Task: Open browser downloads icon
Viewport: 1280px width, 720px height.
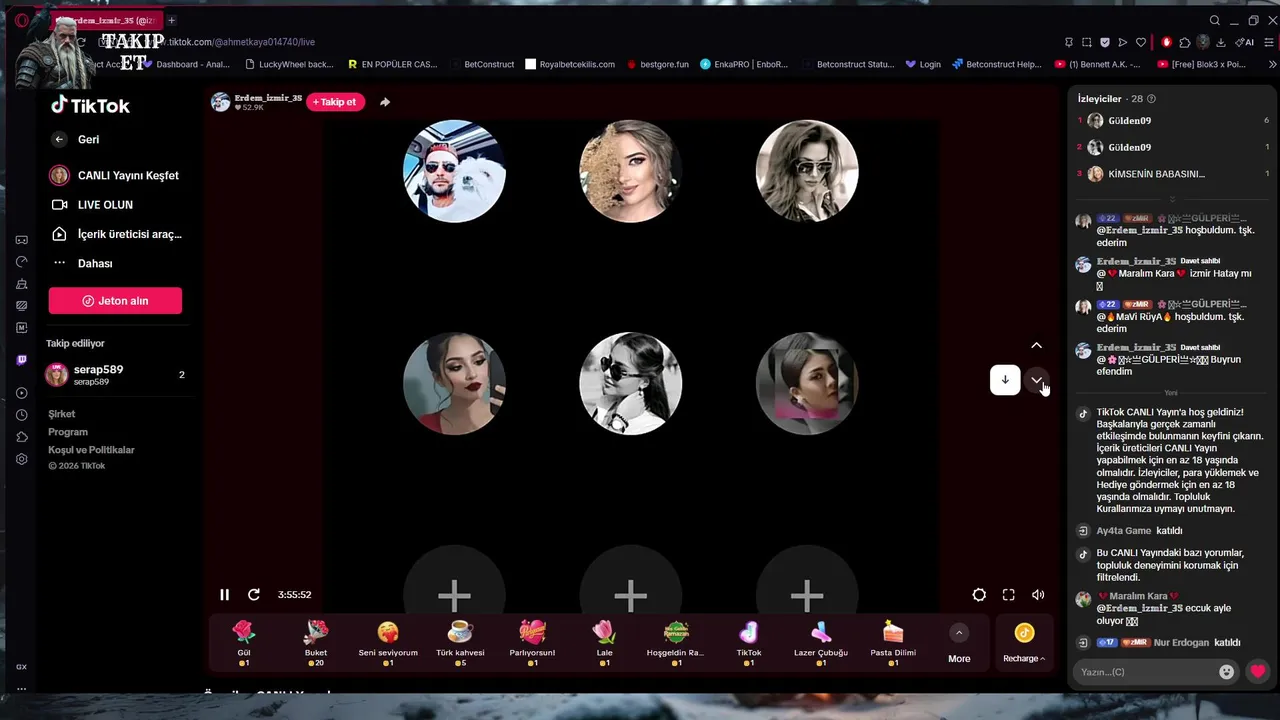Action: (x=1221, y=42)
